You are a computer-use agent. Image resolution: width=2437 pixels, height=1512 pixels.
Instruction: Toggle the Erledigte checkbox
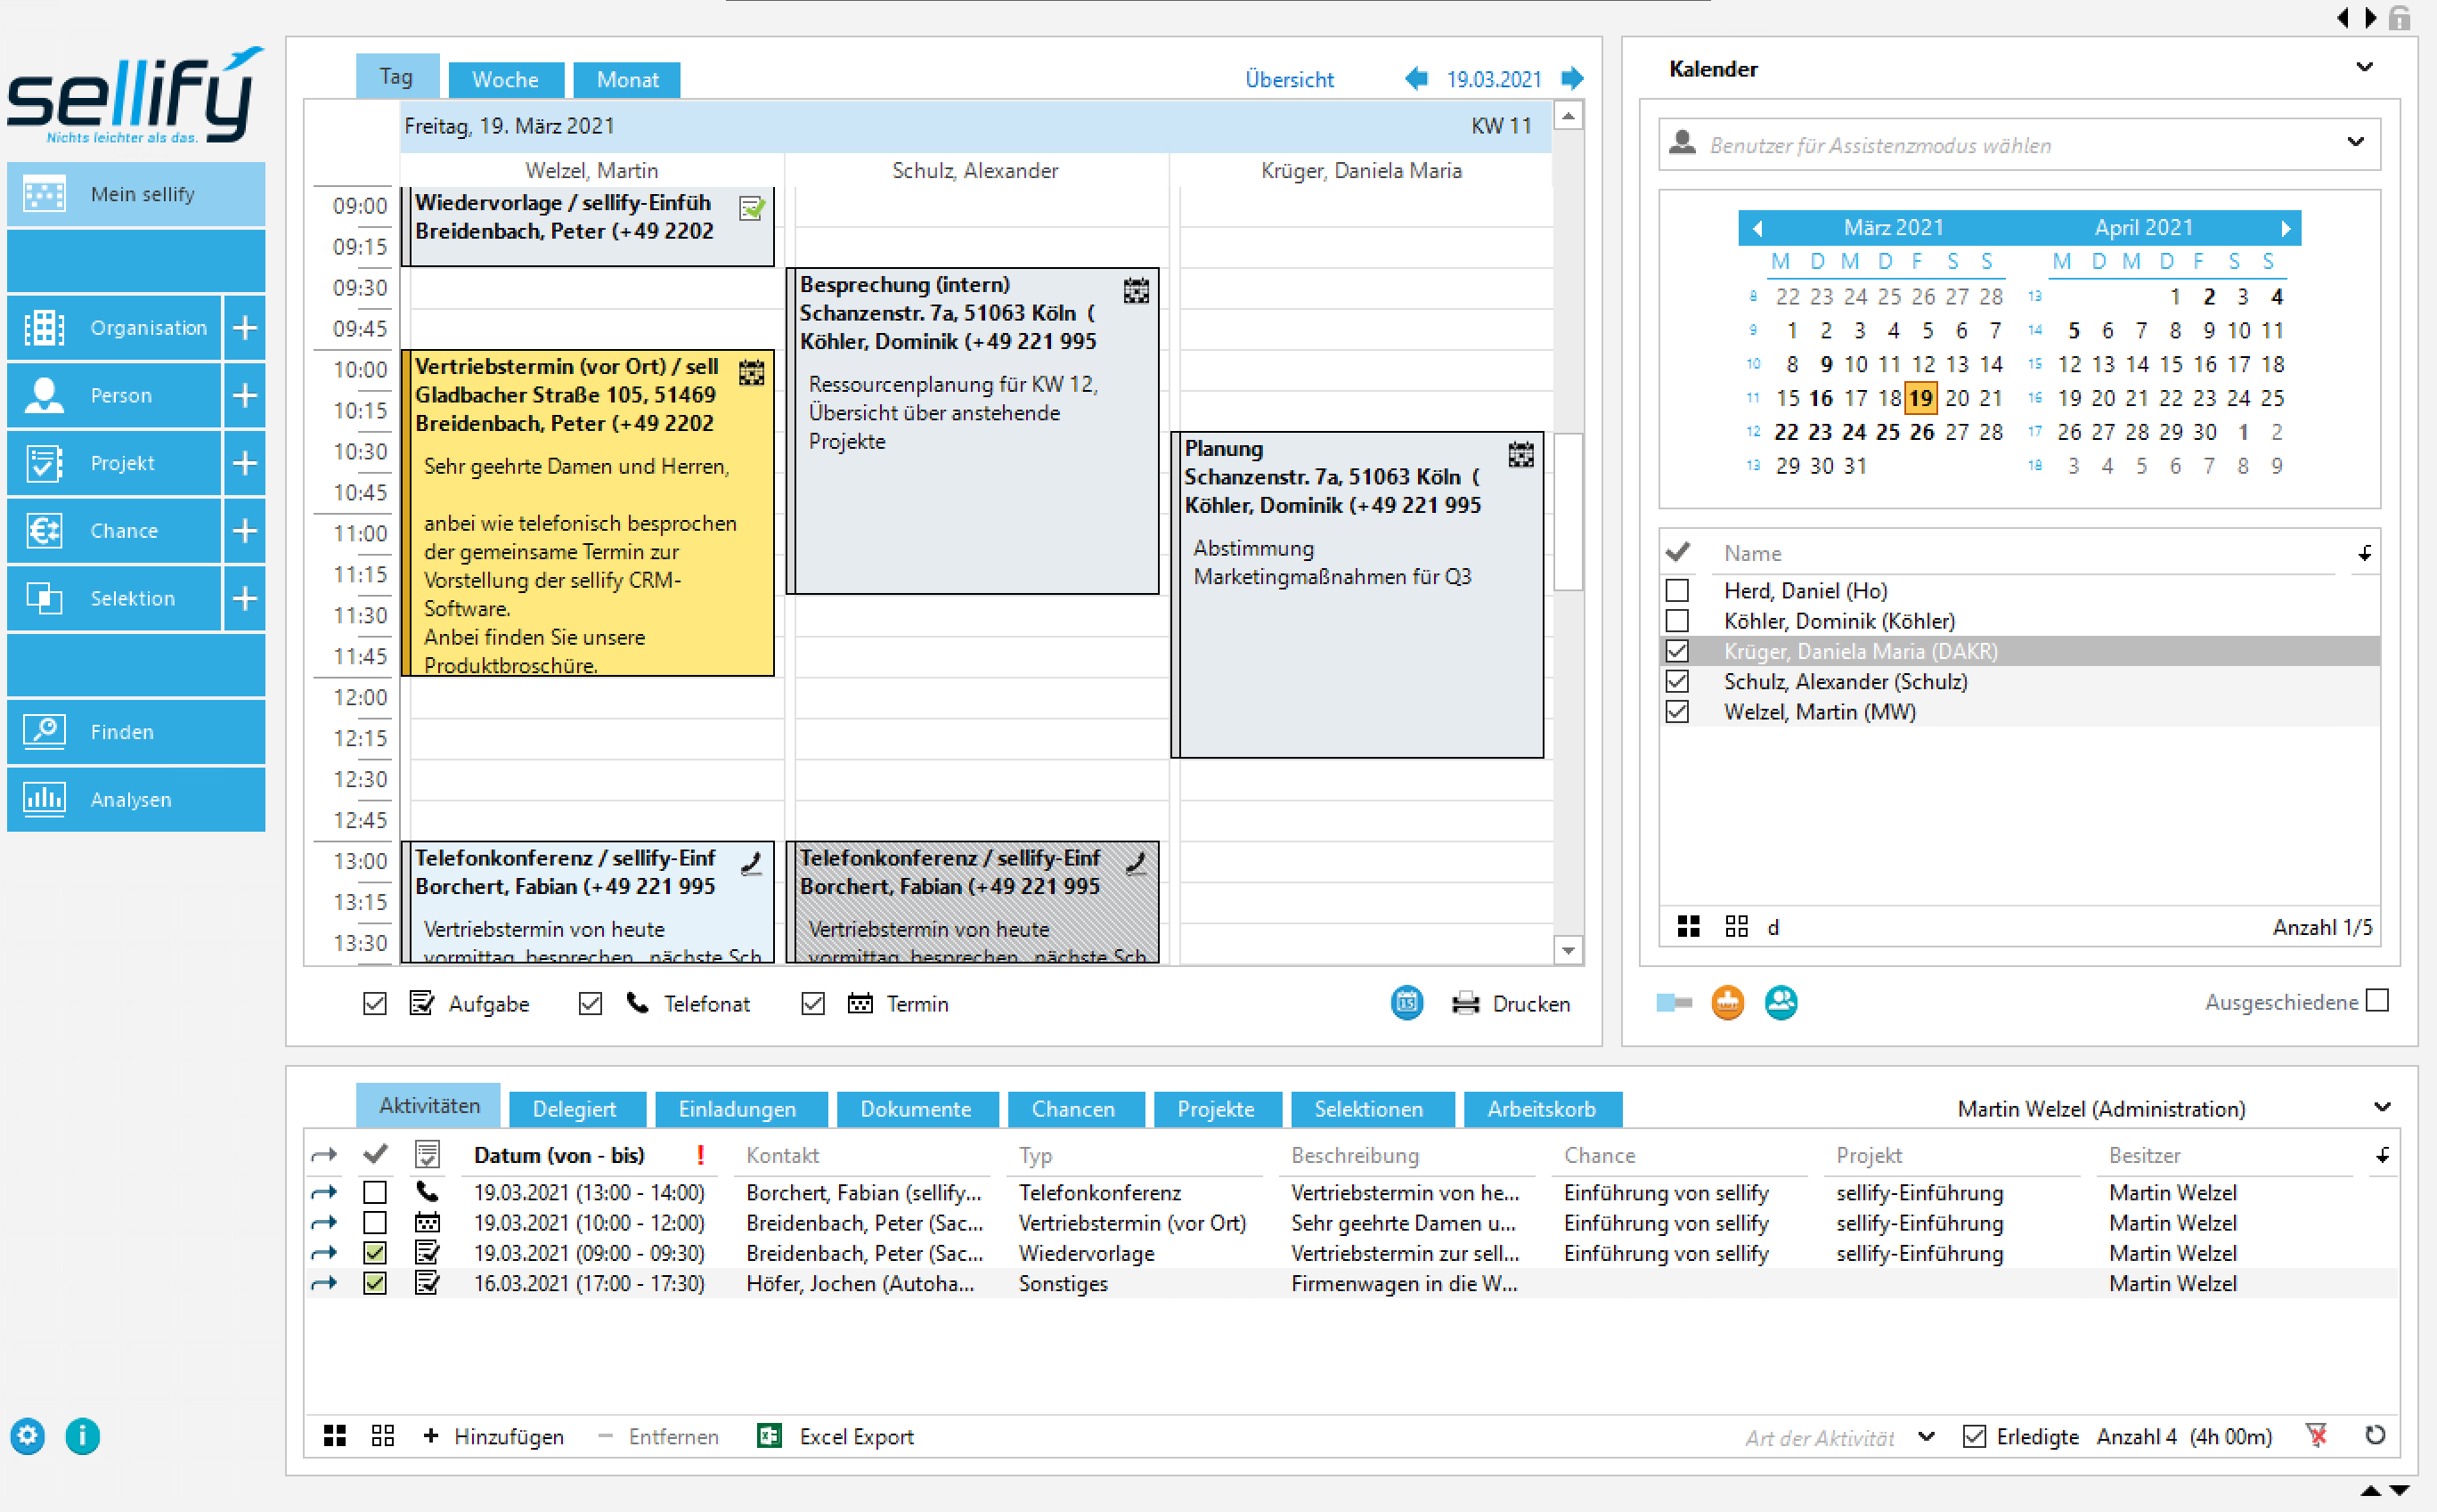tap(1973, 1436)
